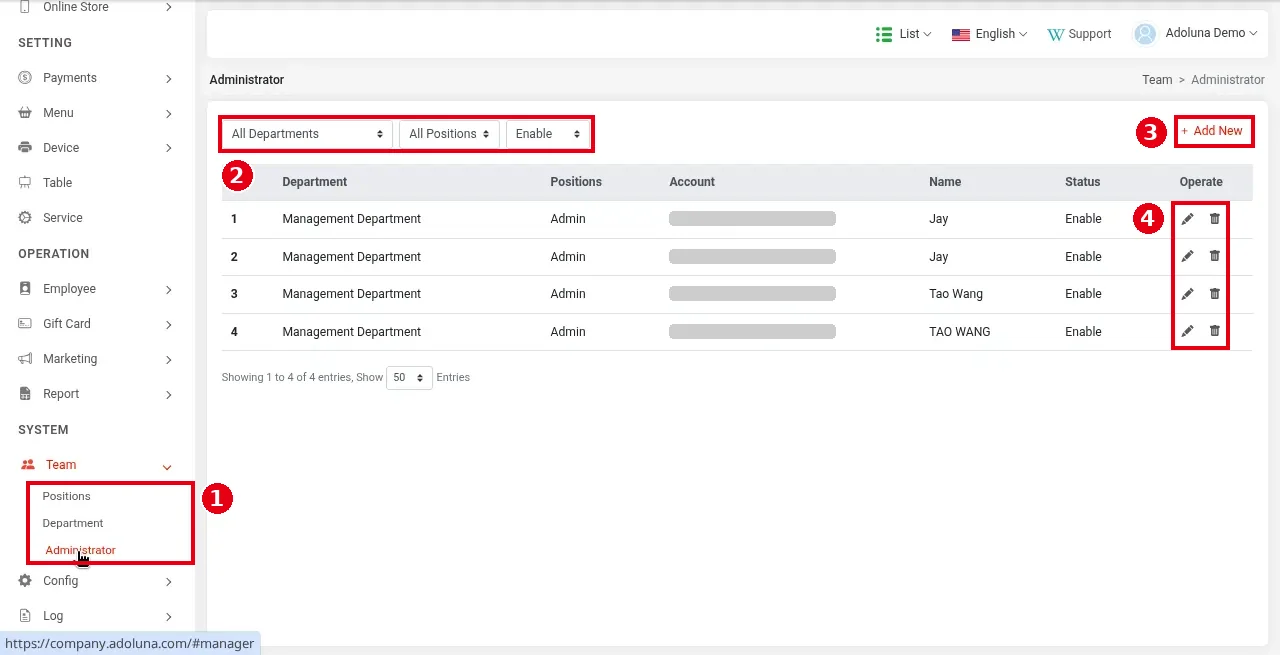Viewport: 1280px width, 655px height.
Task: Click the Adoluna Demo avatar icon
Action: click(1145, 34)
